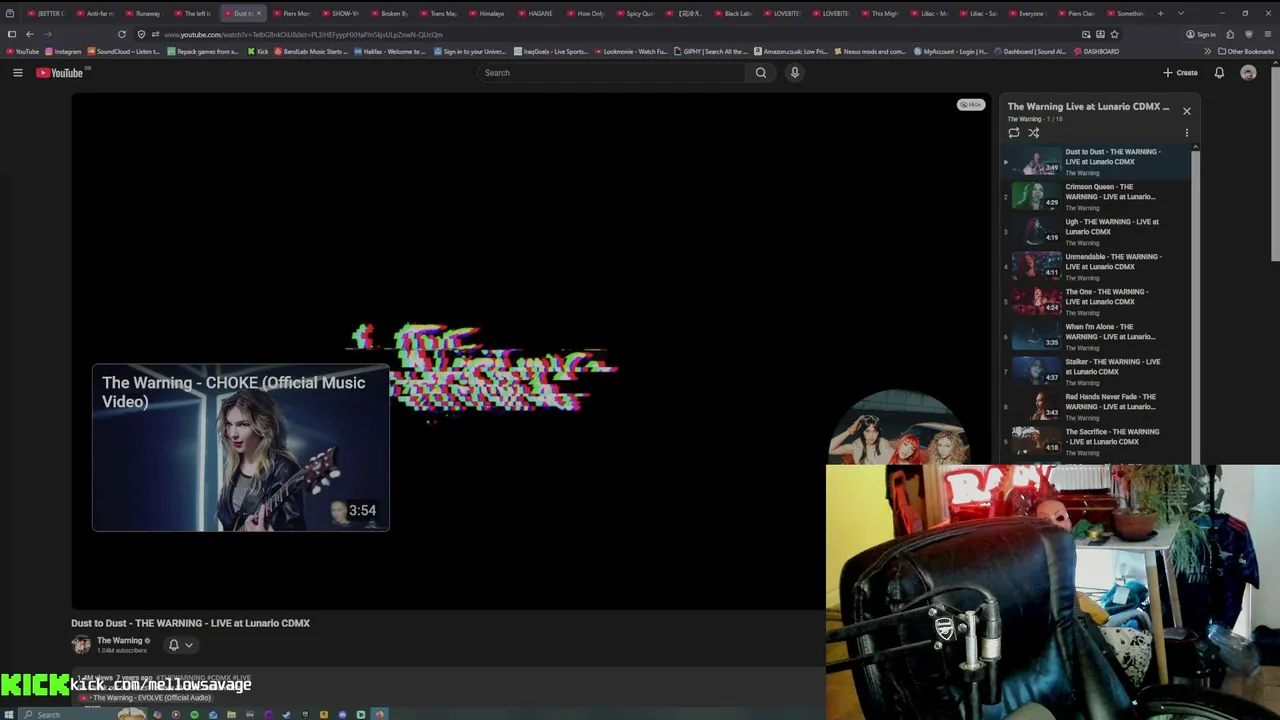Open the Firefox taskbar icon
This screenshot has width=1280, height=720.
[379, 714]
